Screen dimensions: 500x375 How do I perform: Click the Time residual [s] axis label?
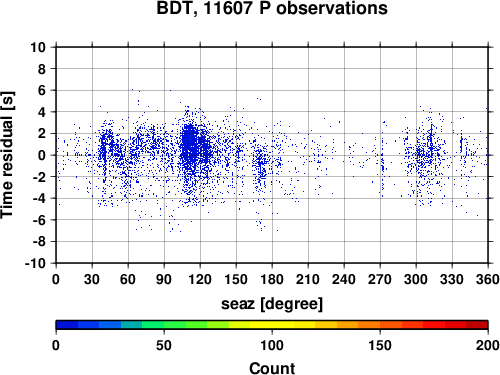point(8,155)
